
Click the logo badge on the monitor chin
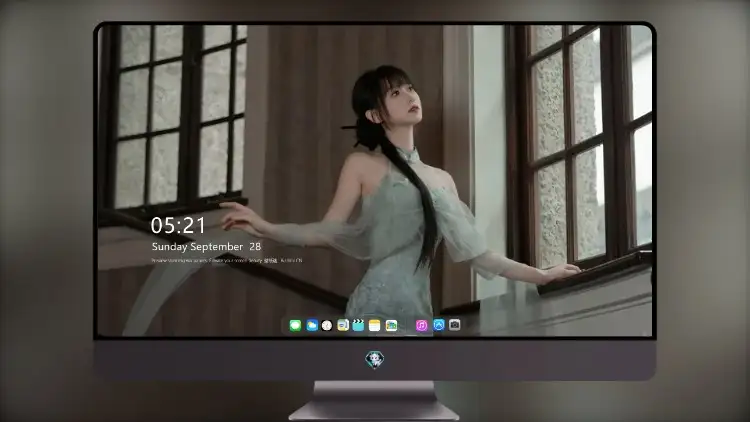pyautogui.click(x=375, y=360)
